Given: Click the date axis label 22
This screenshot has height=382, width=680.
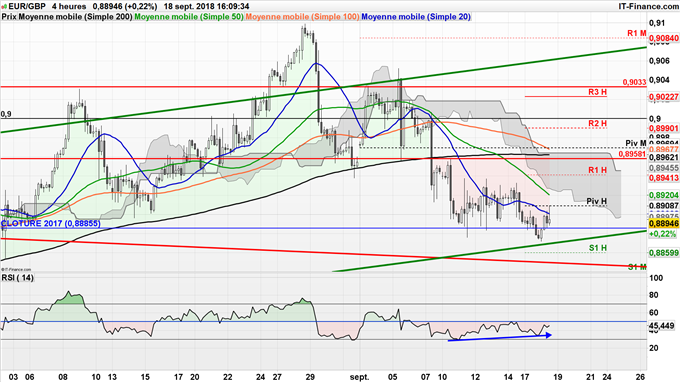Looking at the screenshot, I should [228, 377].
